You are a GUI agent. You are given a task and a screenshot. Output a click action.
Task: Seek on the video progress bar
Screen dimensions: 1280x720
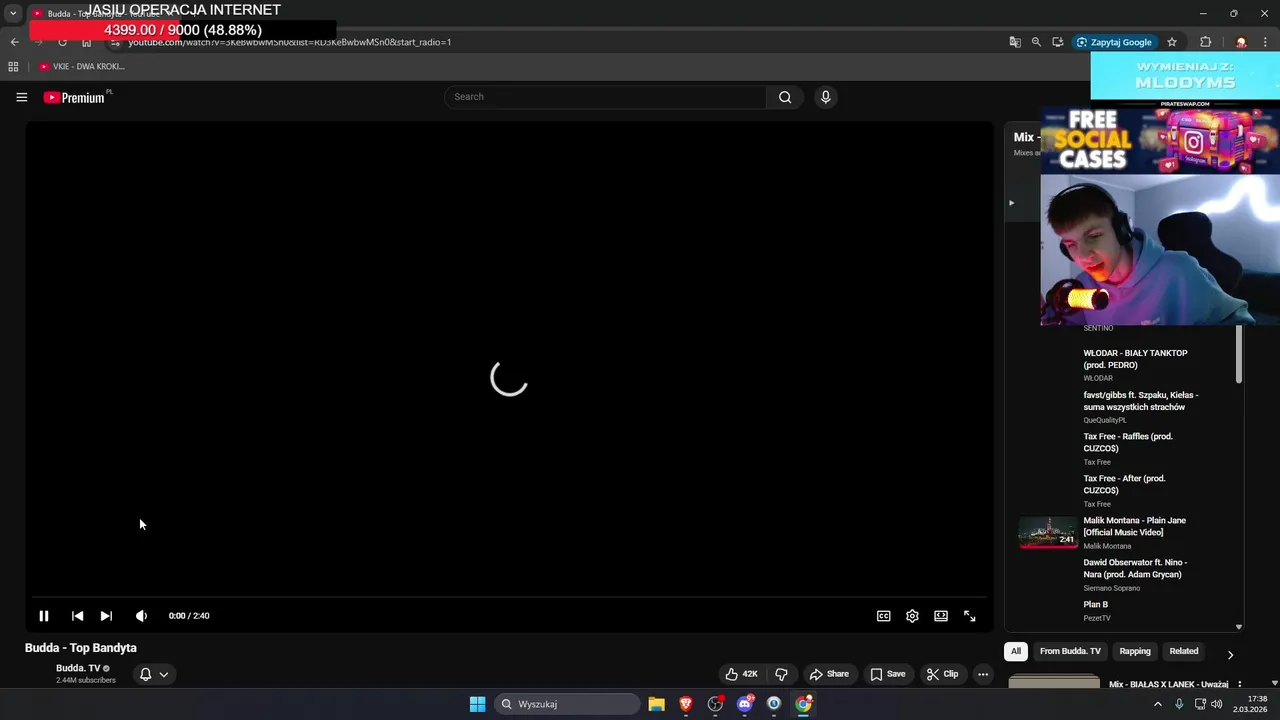[510, 597]
